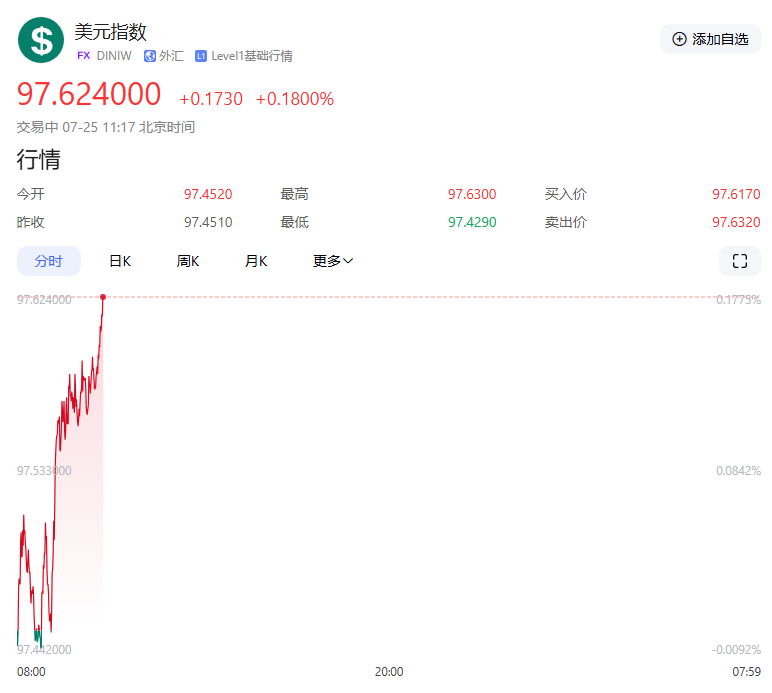Click the plus icon in 添加自选
The width and height of the screenshot is (772, 693).
tap(679, 39)
